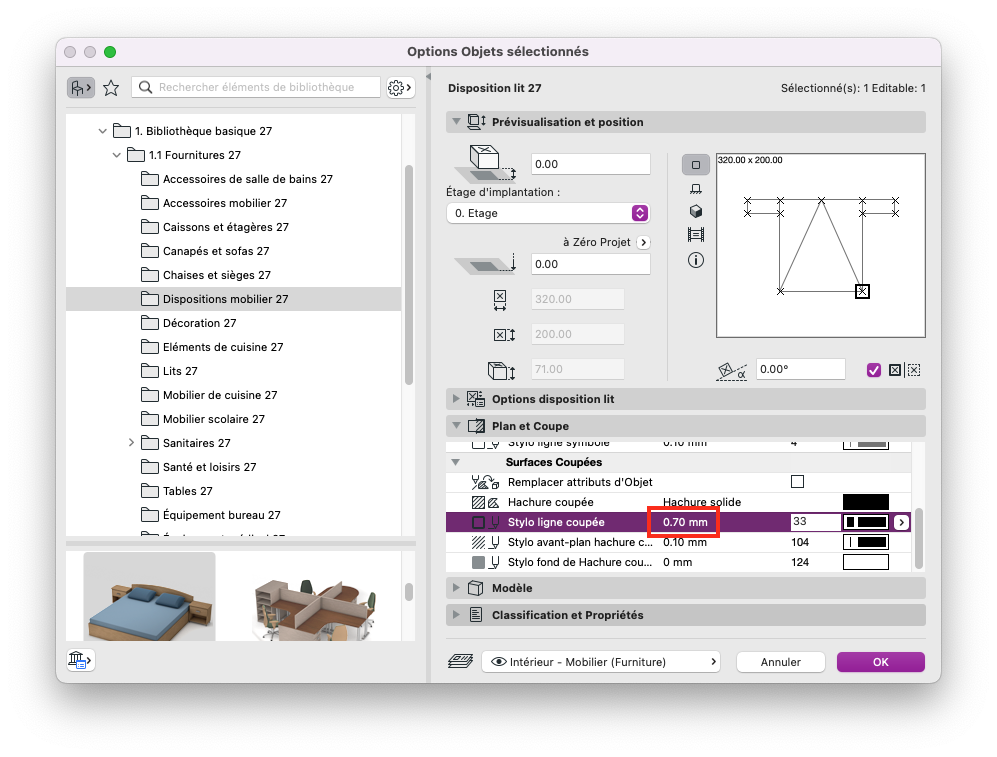The width and height of the screenshot is (997, 757).
Task: Collapse the 1. Bibliothèque basique 27 folder
Action: click(x=102, y=131)
